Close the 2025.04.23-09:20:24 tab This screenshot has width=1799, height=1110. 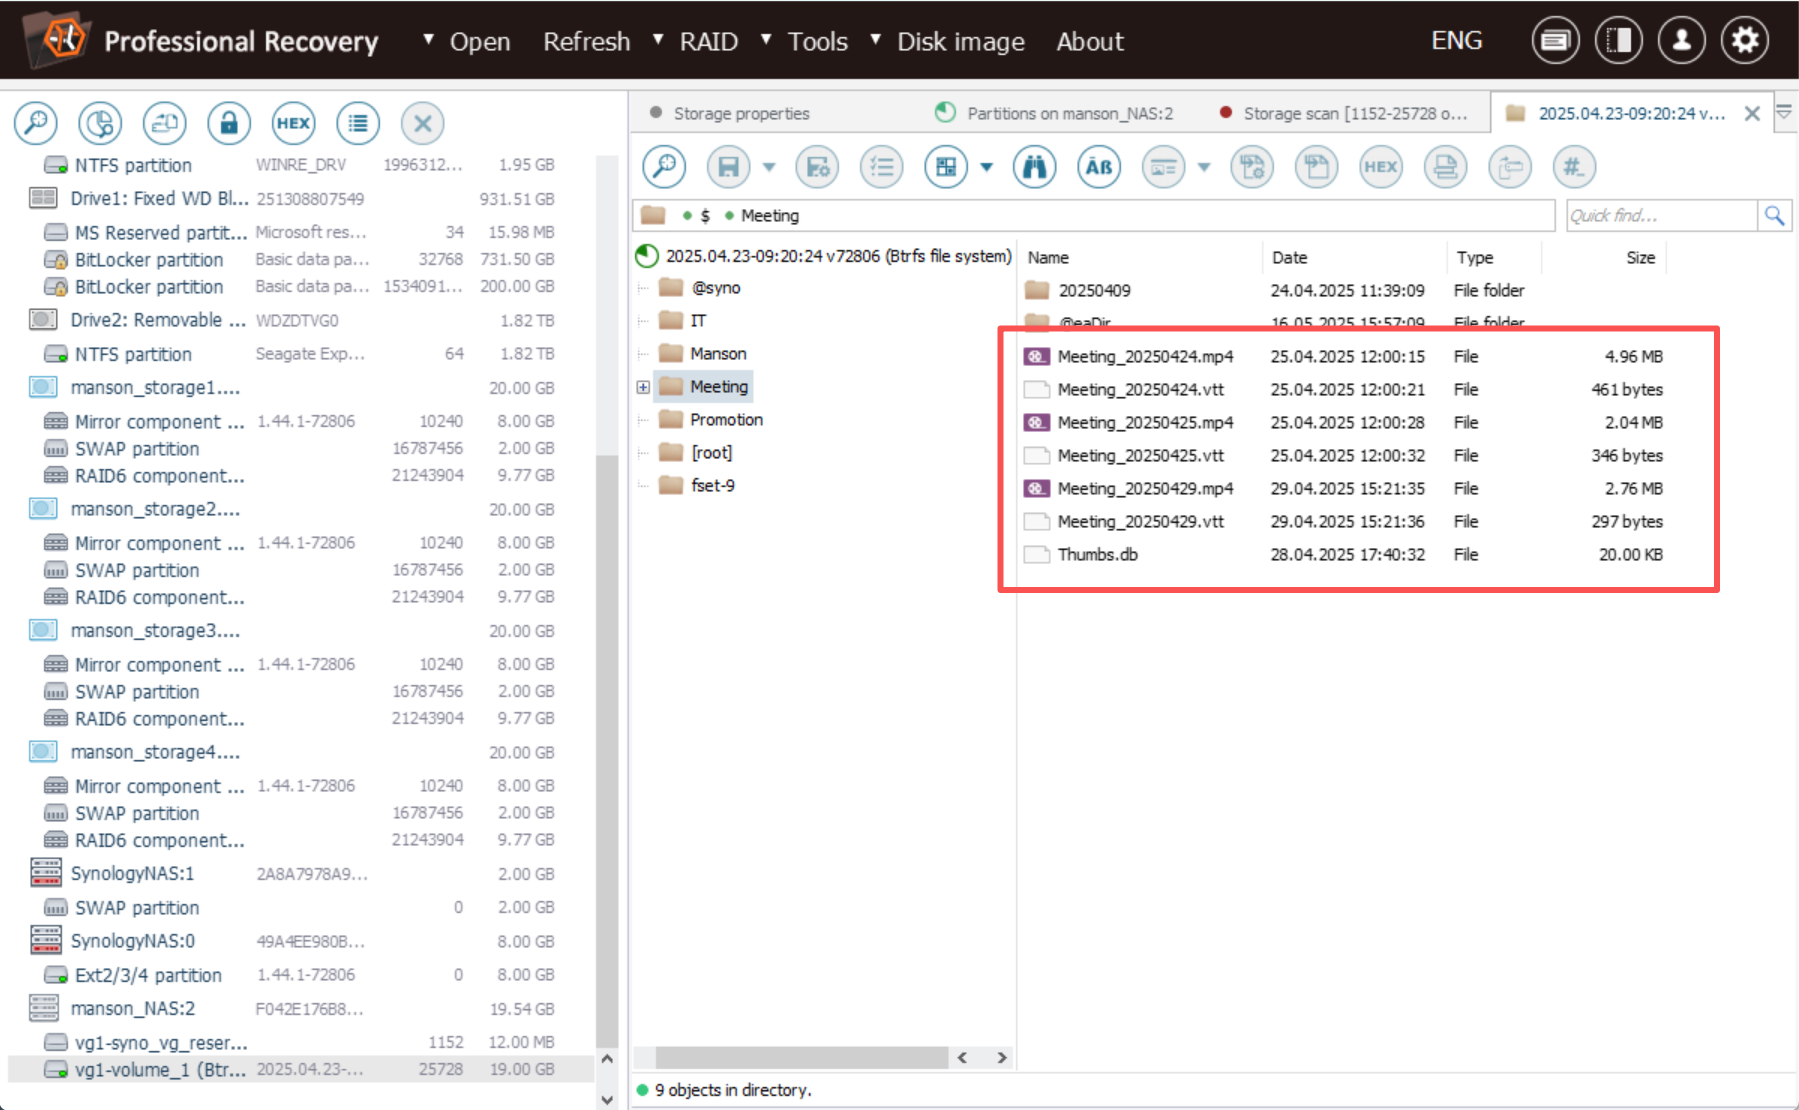coord(1752,113)
